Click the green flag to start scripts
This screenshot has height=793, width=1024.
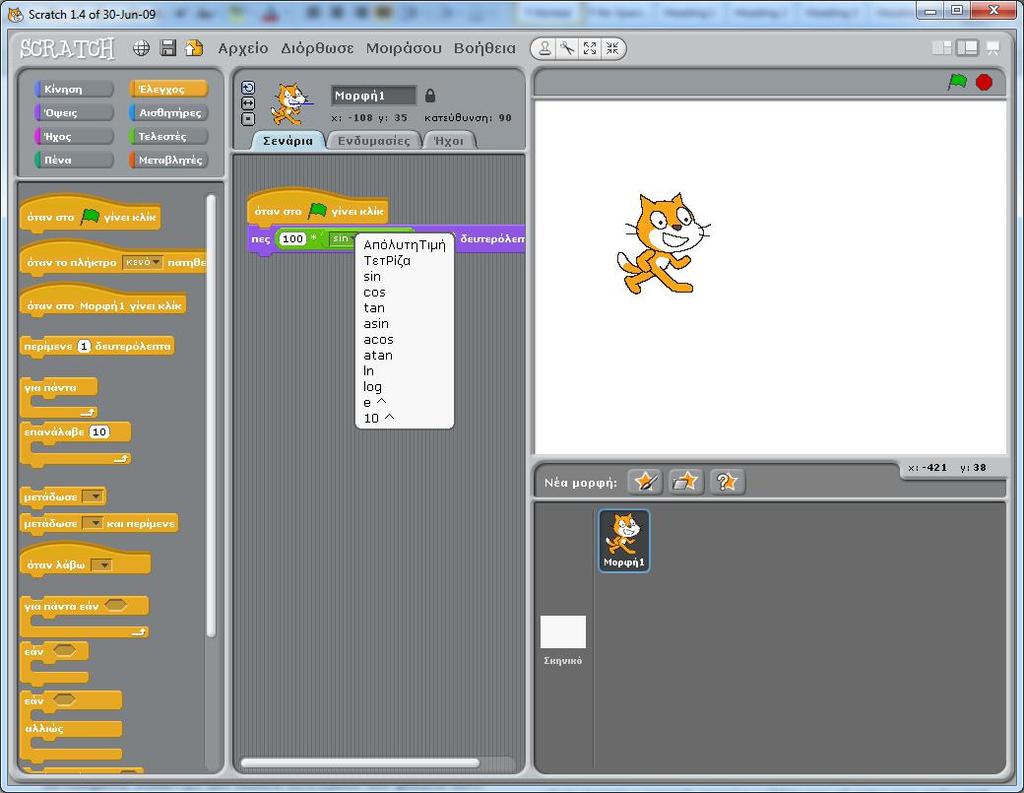click(957, 82)
